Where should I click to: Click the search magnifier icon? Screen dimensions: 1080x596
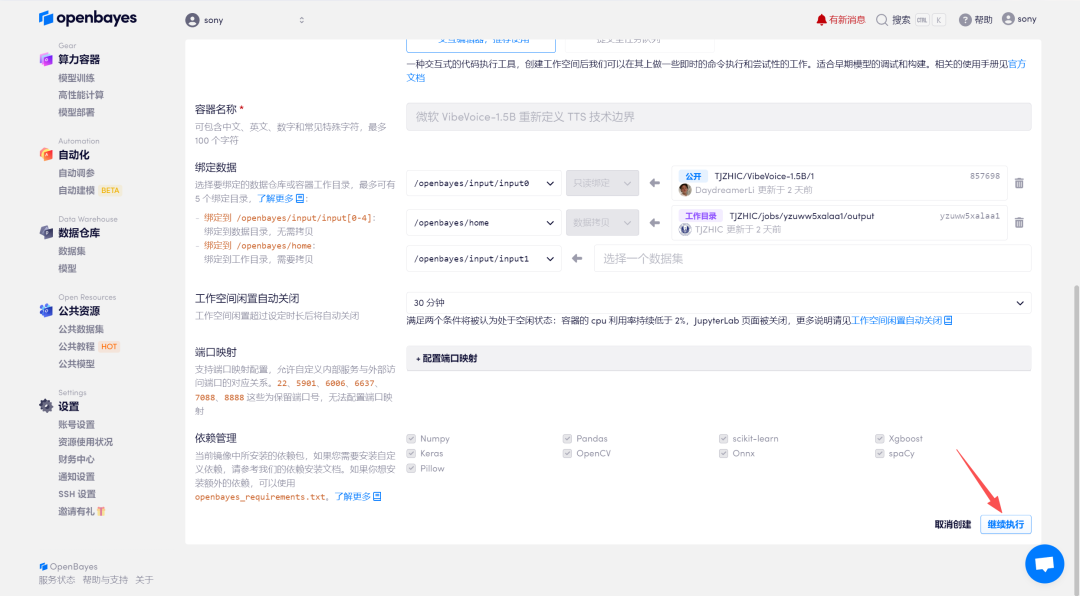pos(882,19)
